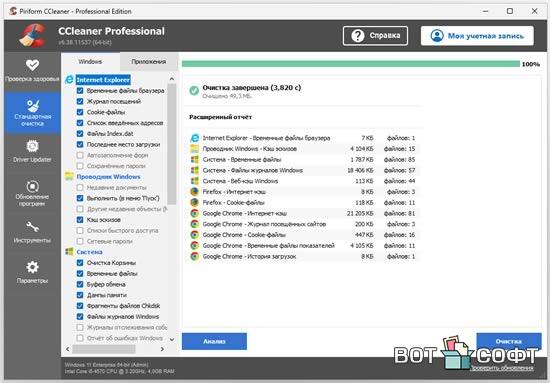Click the Internet Explorer icon in the report row
This screenshot has width=550, height=383.
coord(194,138)
